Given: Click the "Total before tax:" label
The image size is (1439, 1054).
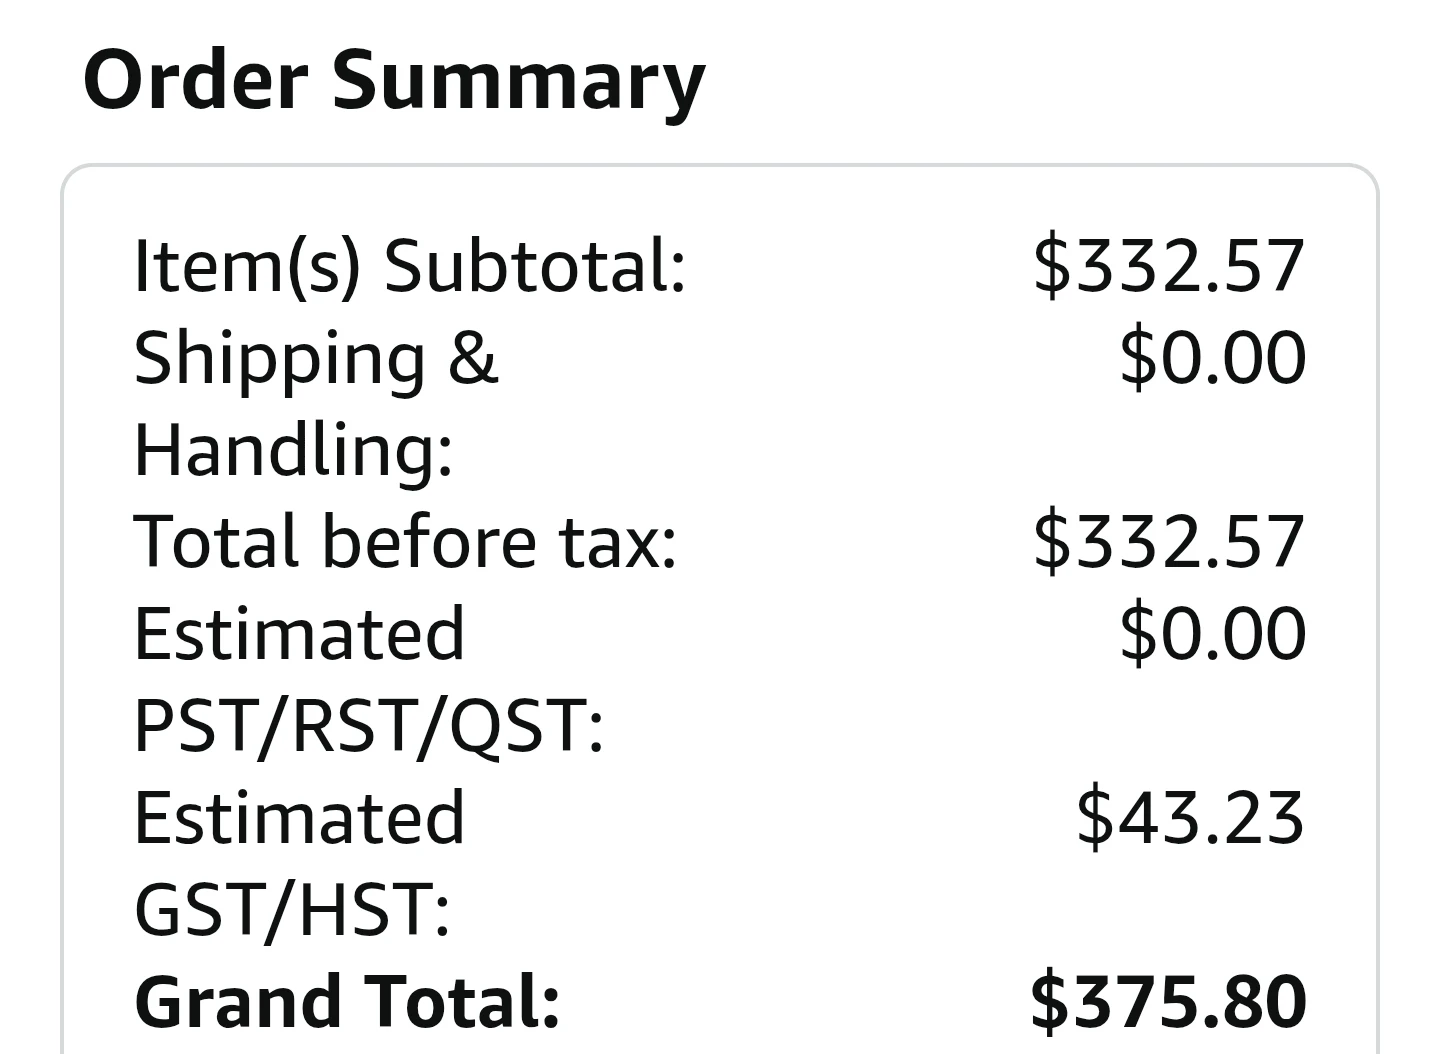Looking at the screenshot, I should click(x=405, y=542).
